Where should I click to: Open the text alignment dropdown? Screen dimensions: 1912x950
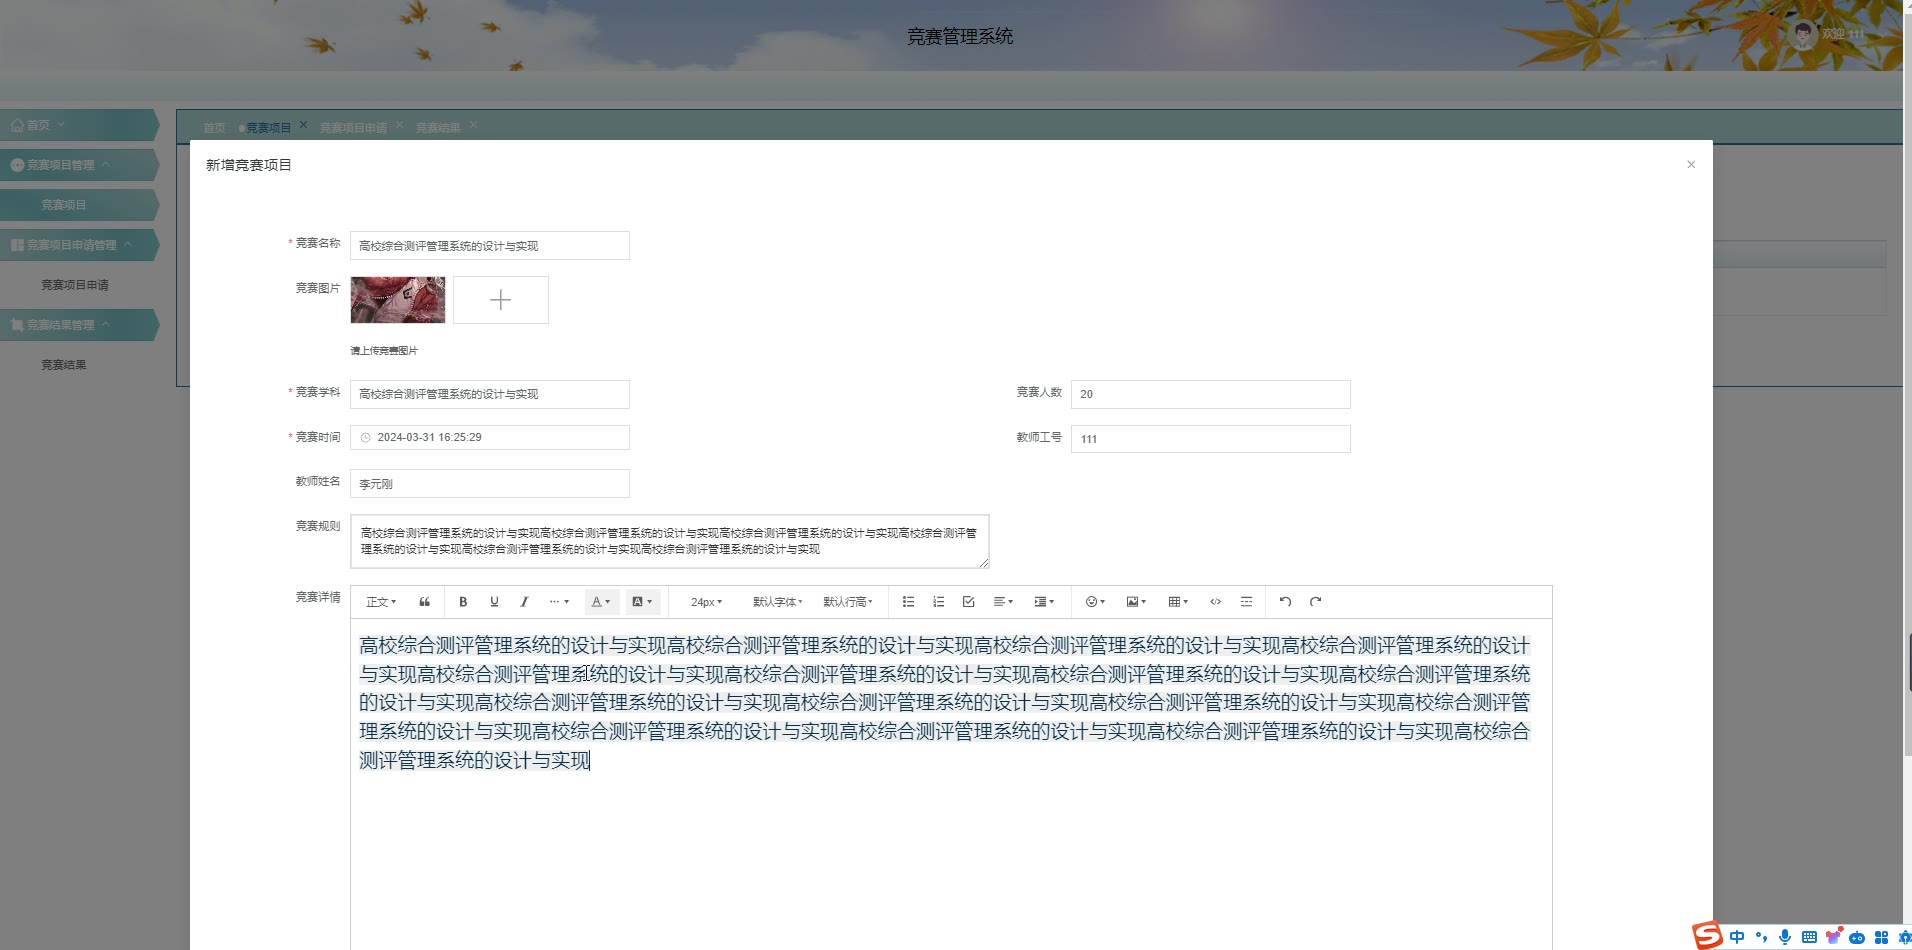coord(1003,602)
